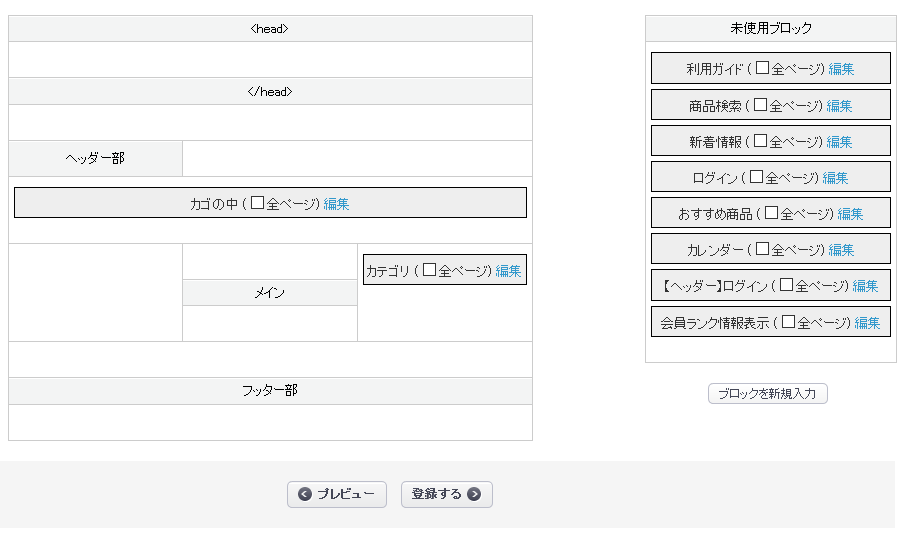Click 編集 link for 商品検索 block
This screenshot has width=911, height=542.
tap(839, 105)
